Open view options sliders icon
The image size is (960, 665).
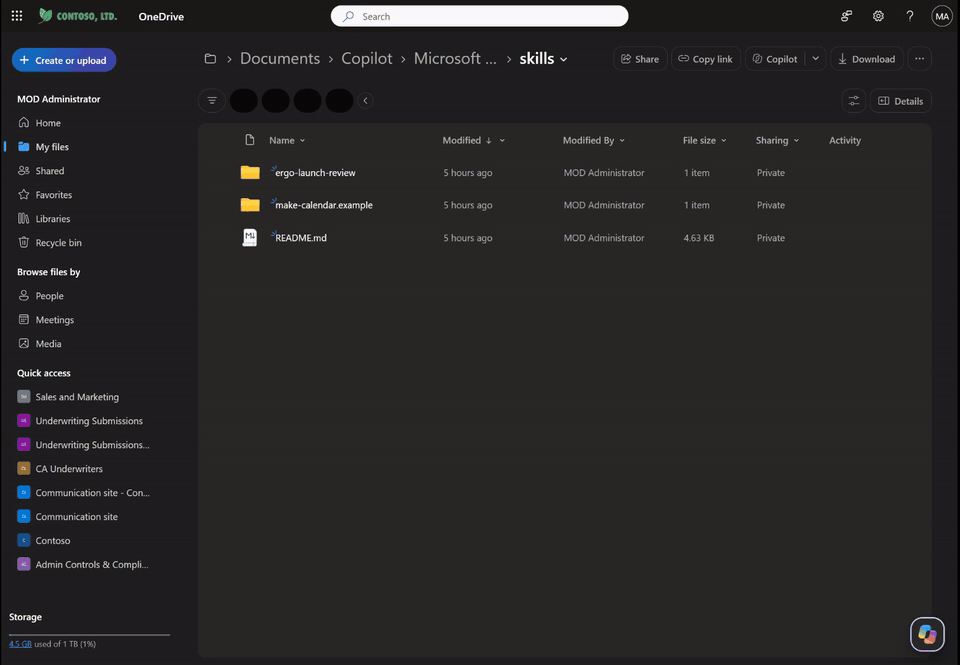853,101
